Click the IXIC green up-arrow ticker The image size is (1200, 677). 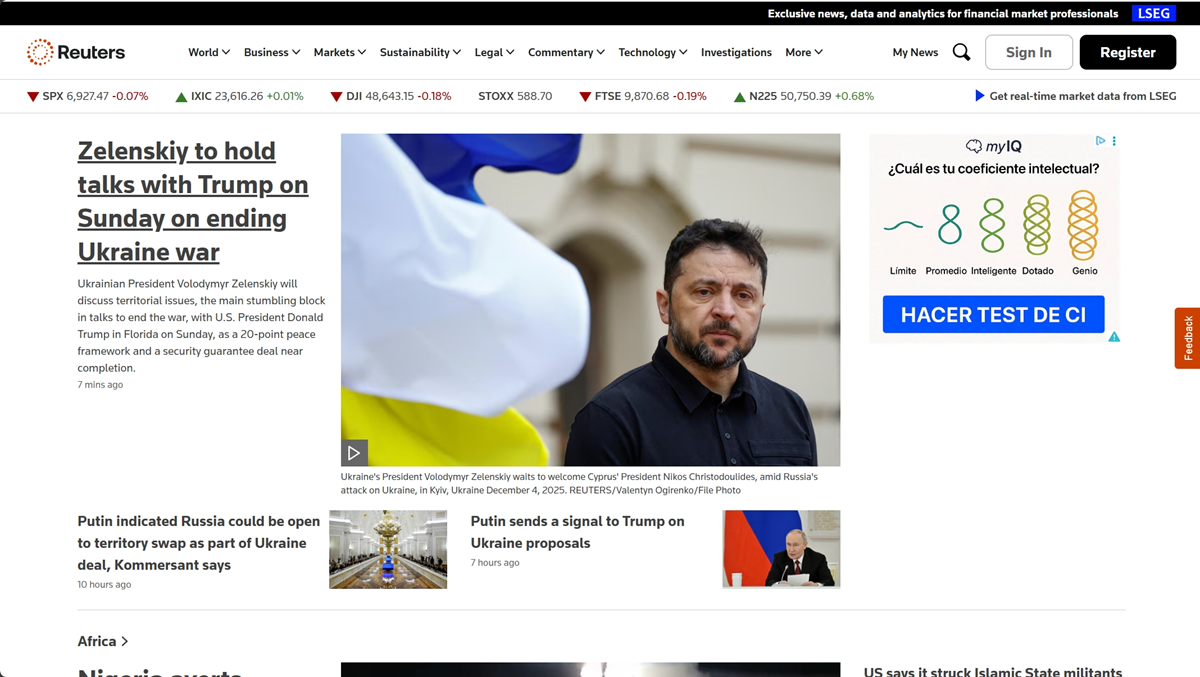(x=181, y=97)
